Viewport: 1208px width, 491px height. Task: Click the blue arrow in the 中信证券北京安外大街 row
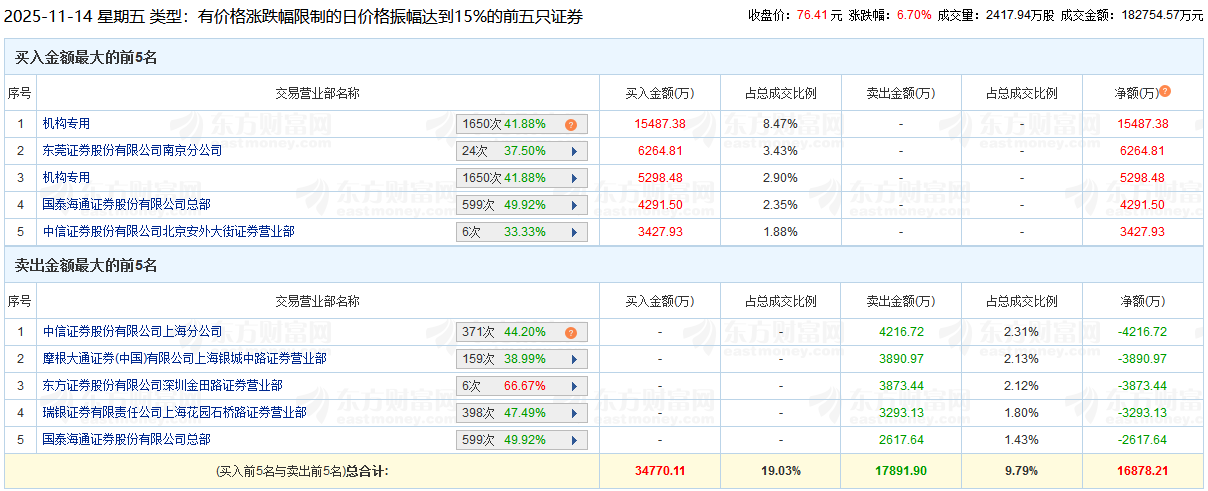(574, 233)
